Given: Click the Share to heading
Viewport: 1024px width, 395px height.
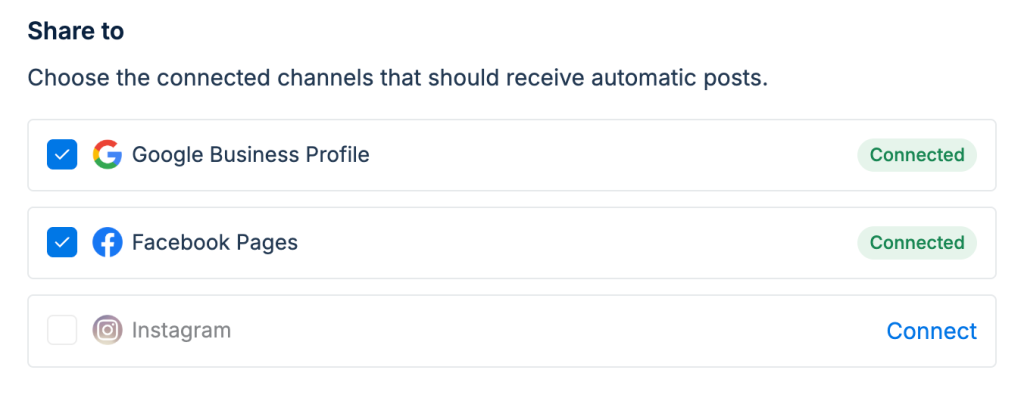Looking at the screenshot, I should click(x=76, y=31).
